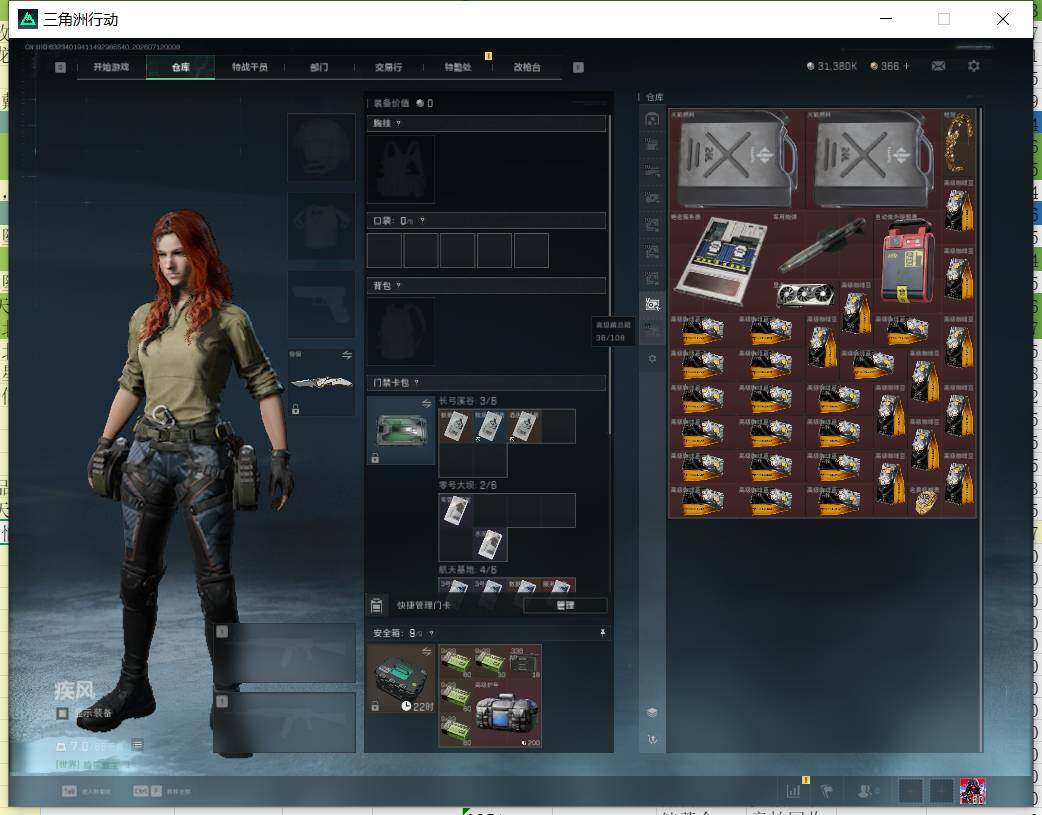Select the graphics card item in warehouse
The width and height of the screenshot is (1042, 815).
(x=805, y=294)
